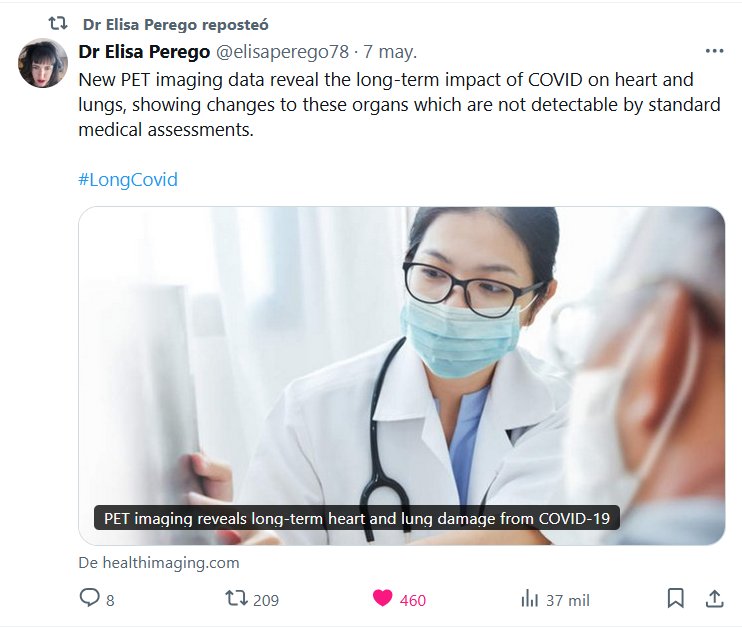Open Dr Elisa Perego's profile avatar
Viewport: 742px width, 628px height.
(43, 64)
